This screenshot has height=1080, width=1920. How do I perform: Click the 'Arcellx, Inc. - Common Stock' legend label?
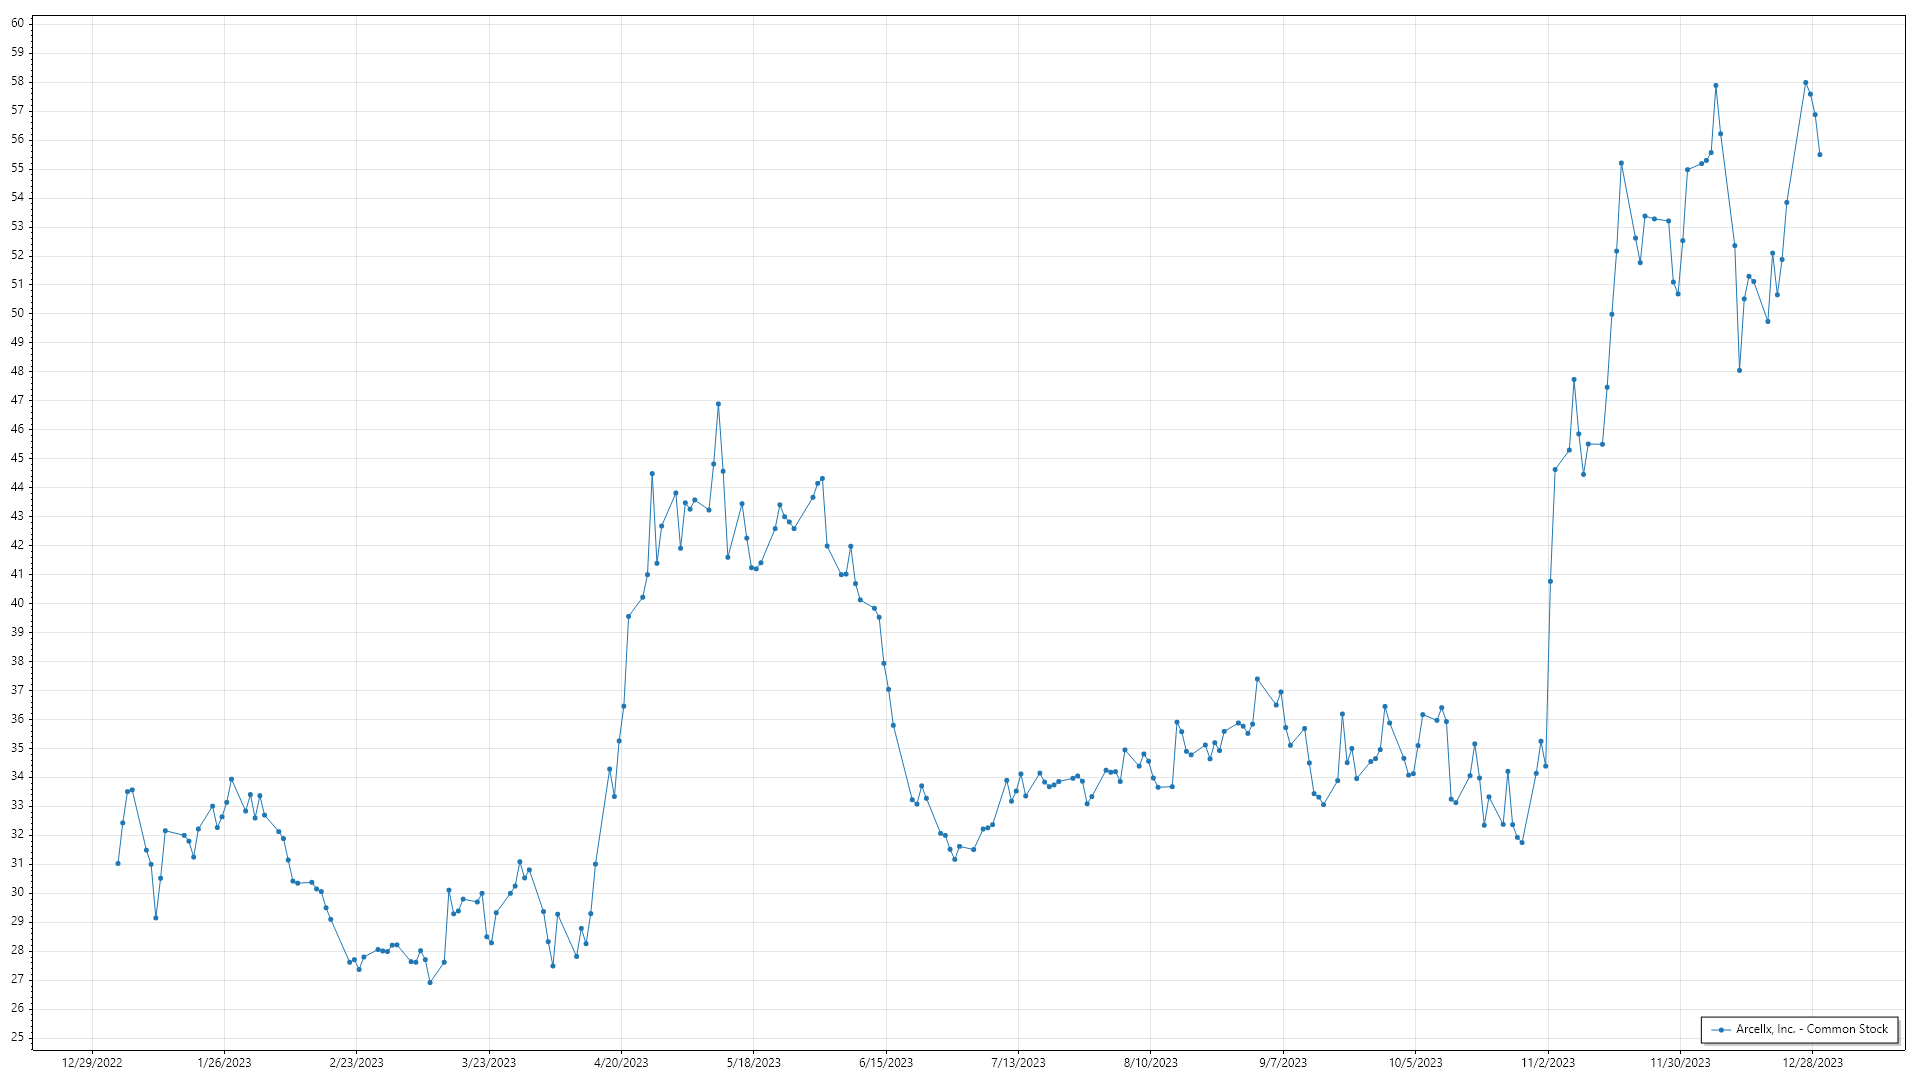[1812, 1029]
